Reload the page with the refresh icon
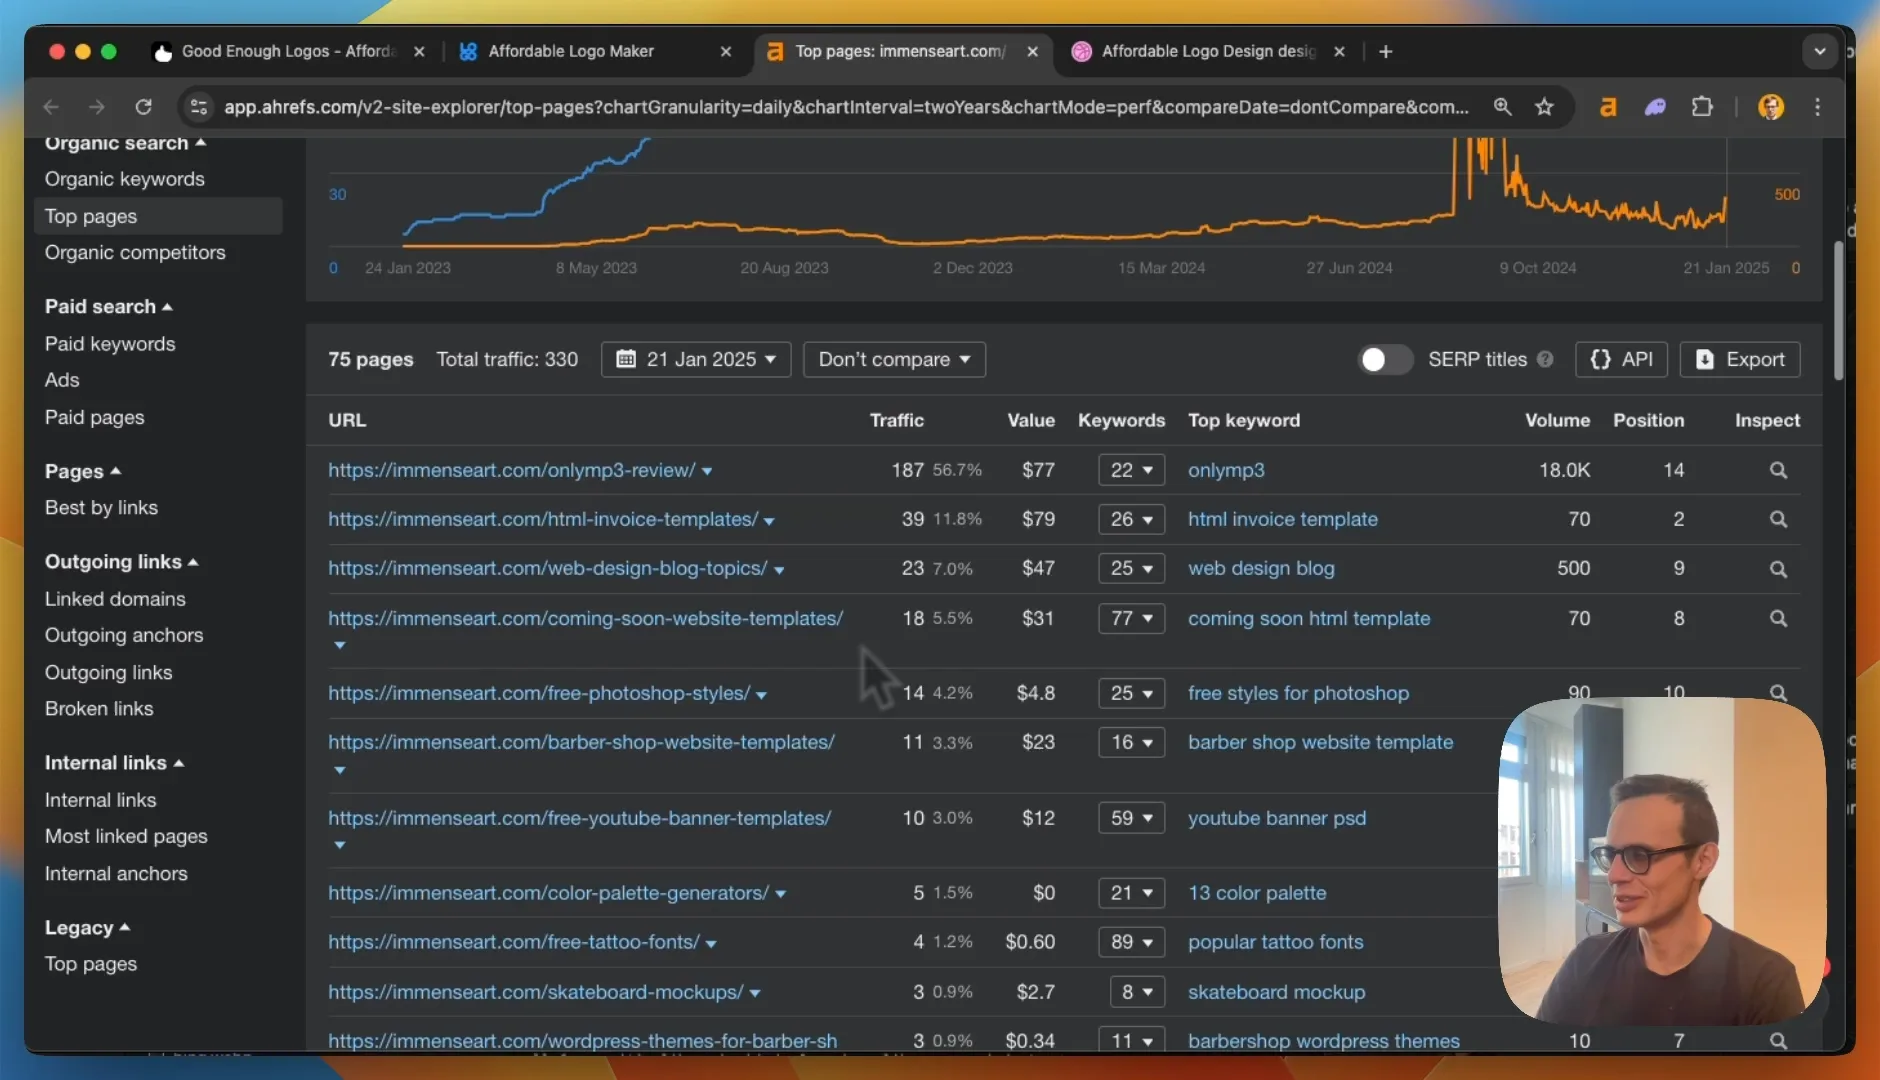 [144, 107]
